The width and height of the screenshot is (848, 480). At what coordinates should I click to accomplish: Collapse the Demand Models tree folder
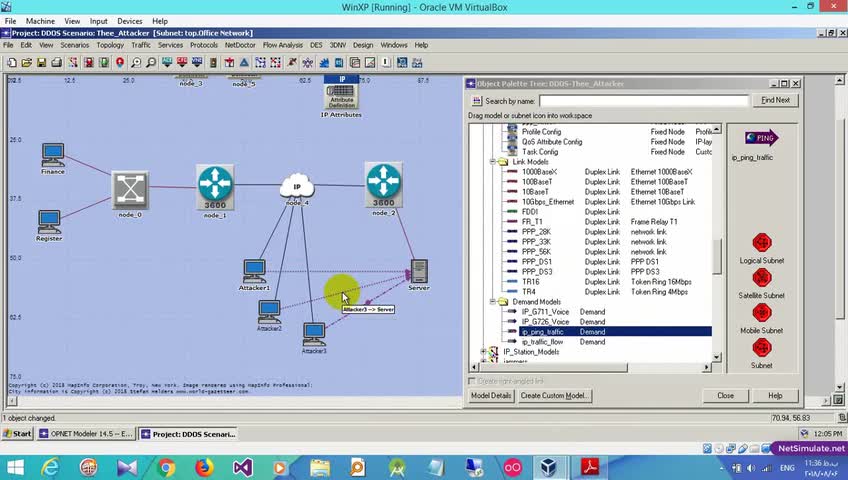pos(493,302)
